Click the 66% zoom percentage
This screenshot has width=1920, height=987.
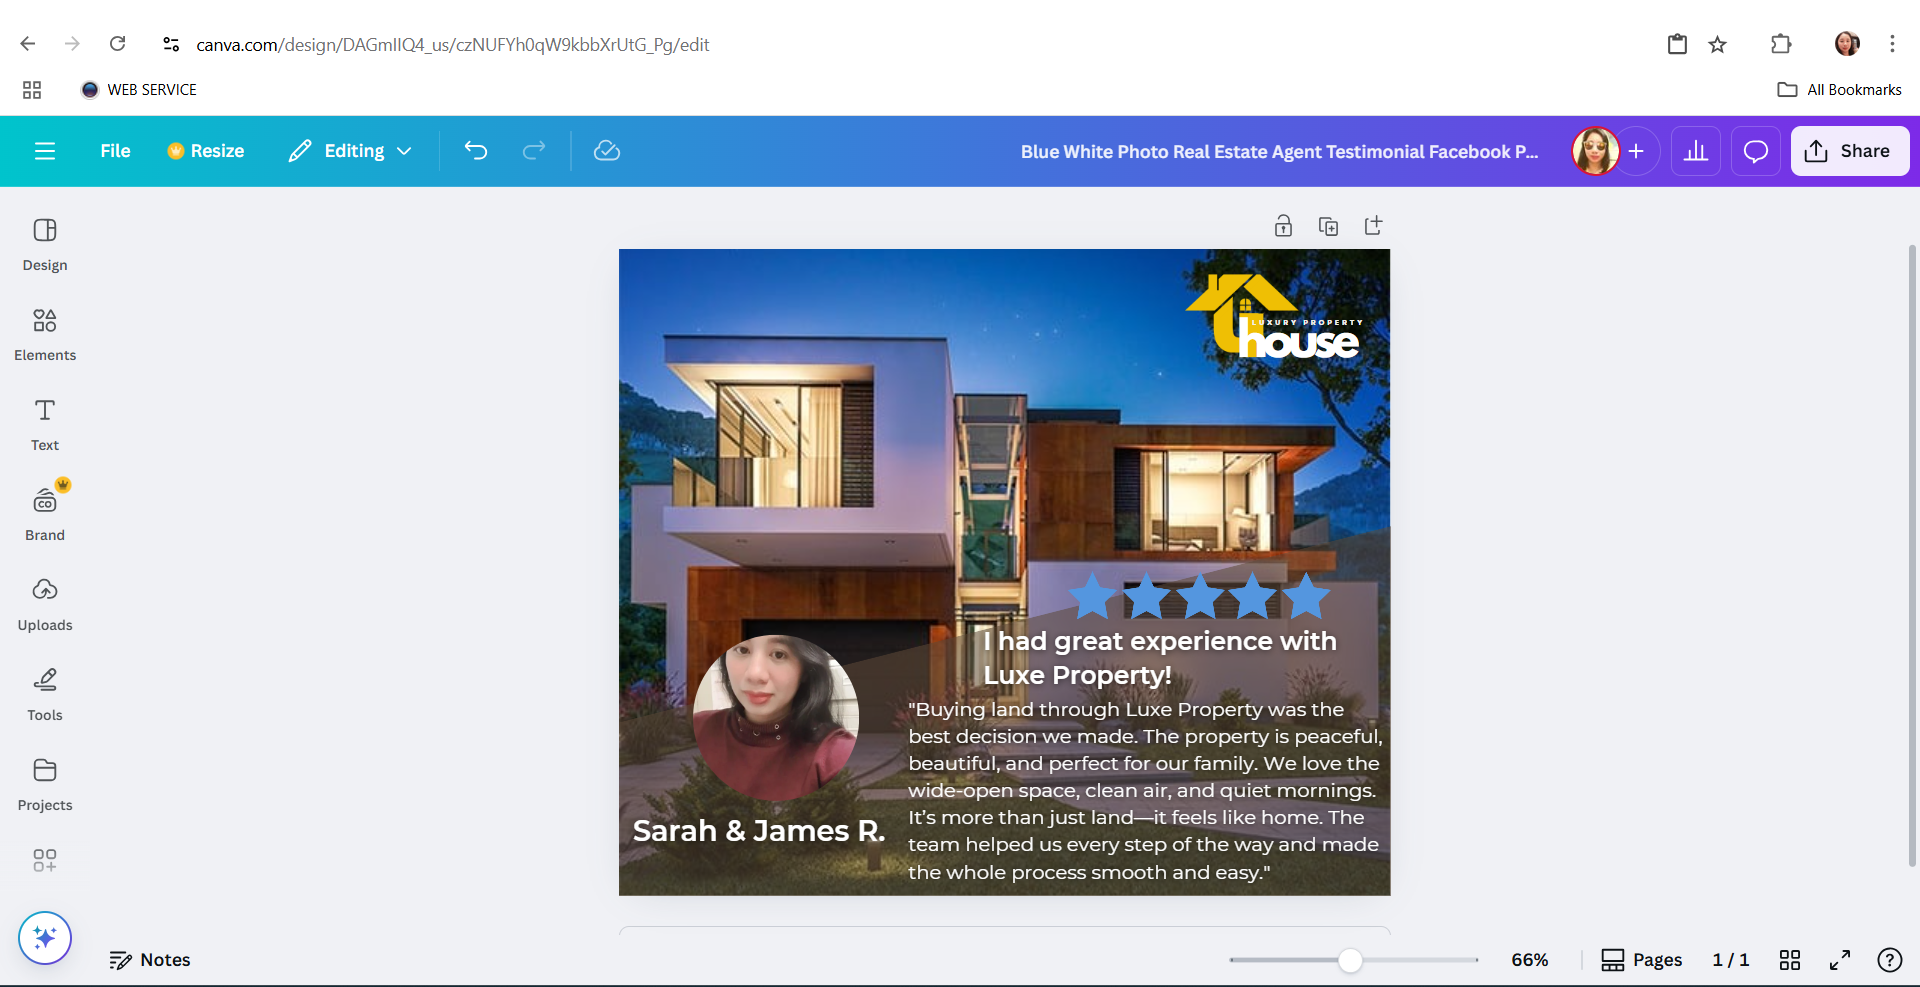click(x=1530, y=960)
